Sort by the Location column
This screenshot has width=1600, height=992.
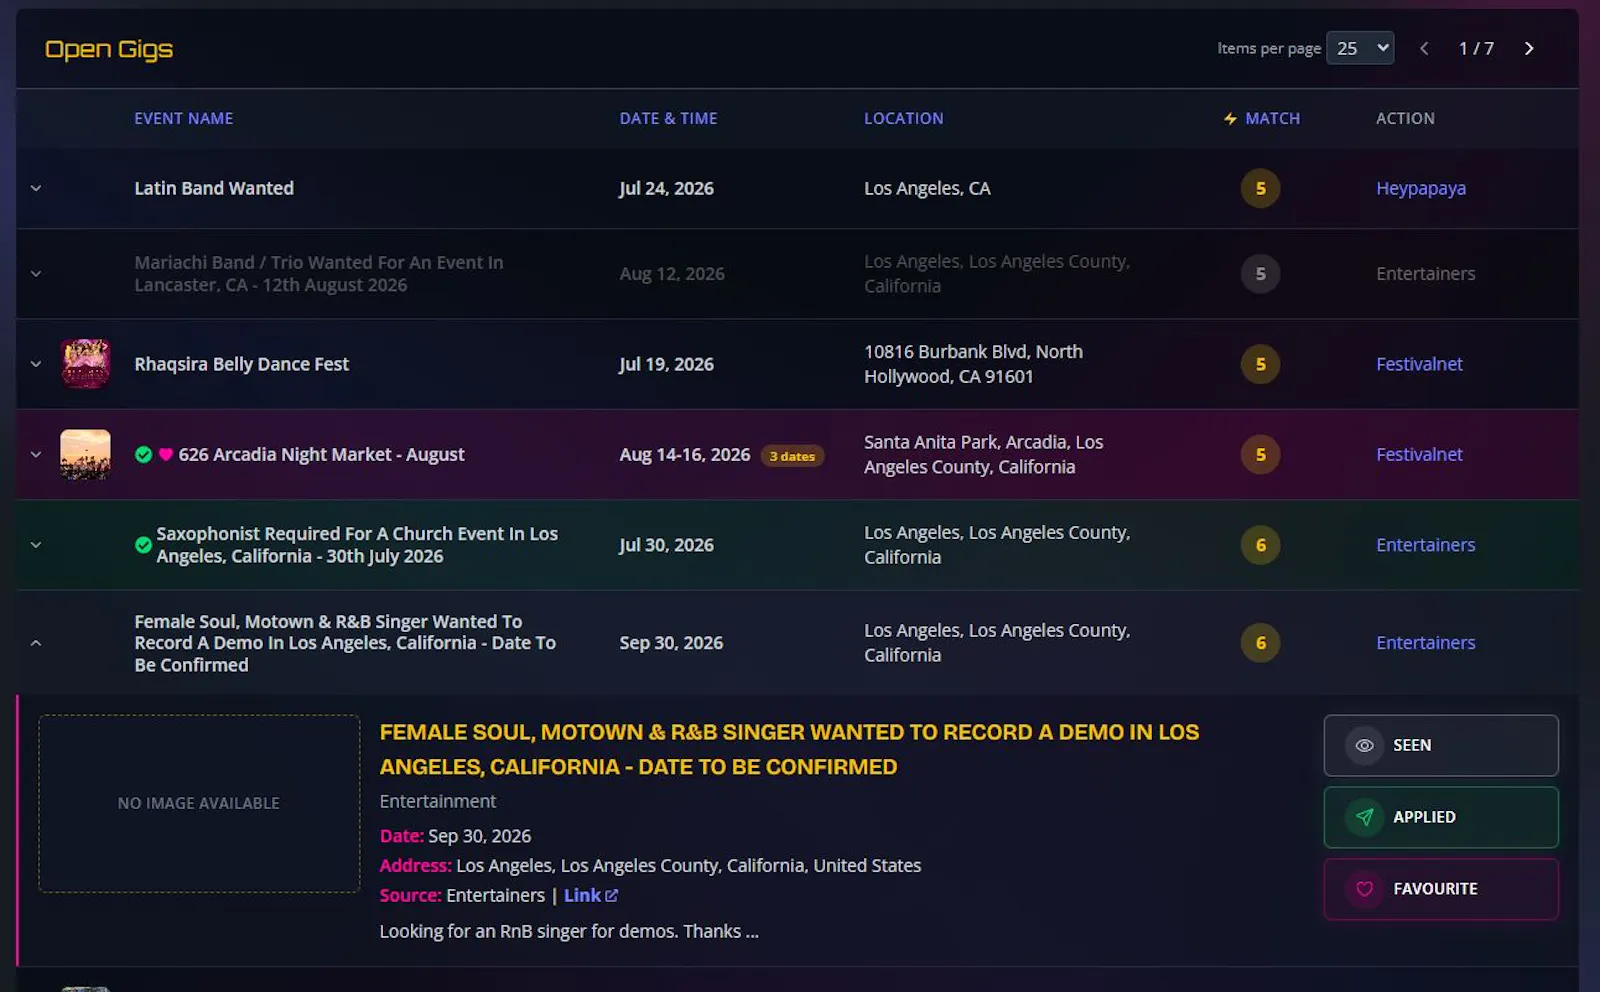click(x=904, y=118)
